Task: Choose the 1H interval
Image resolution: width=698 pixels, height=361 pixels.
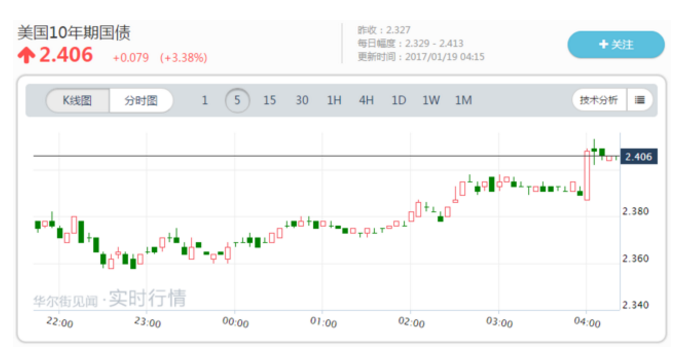Action: [x=334, y=100]
